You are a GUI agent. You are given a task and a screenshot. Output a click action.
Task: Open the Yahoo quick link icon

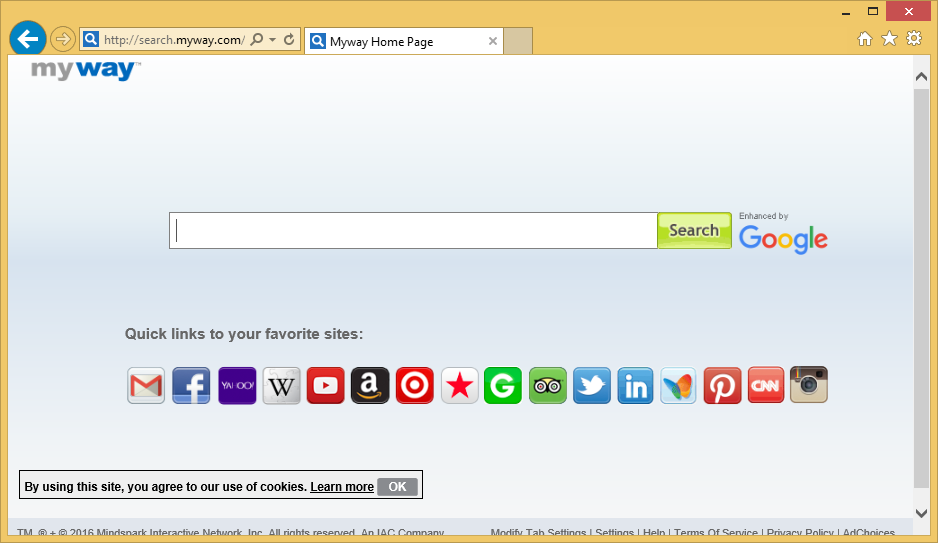(237, 385)
